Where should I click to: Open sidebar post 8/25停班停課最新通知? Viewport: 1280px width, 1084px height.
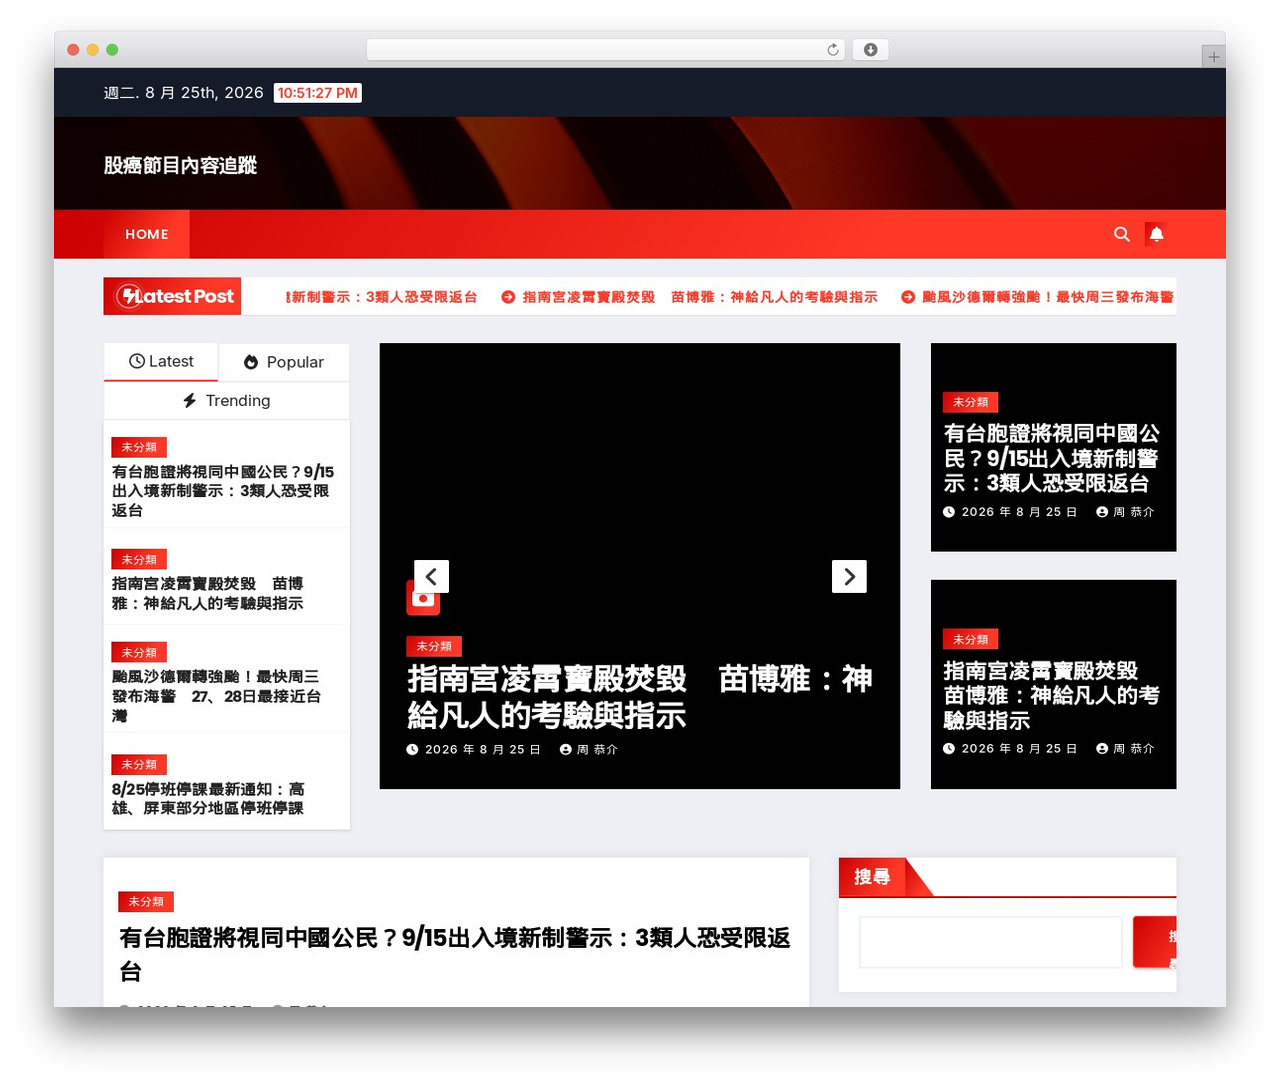(208, 798)
